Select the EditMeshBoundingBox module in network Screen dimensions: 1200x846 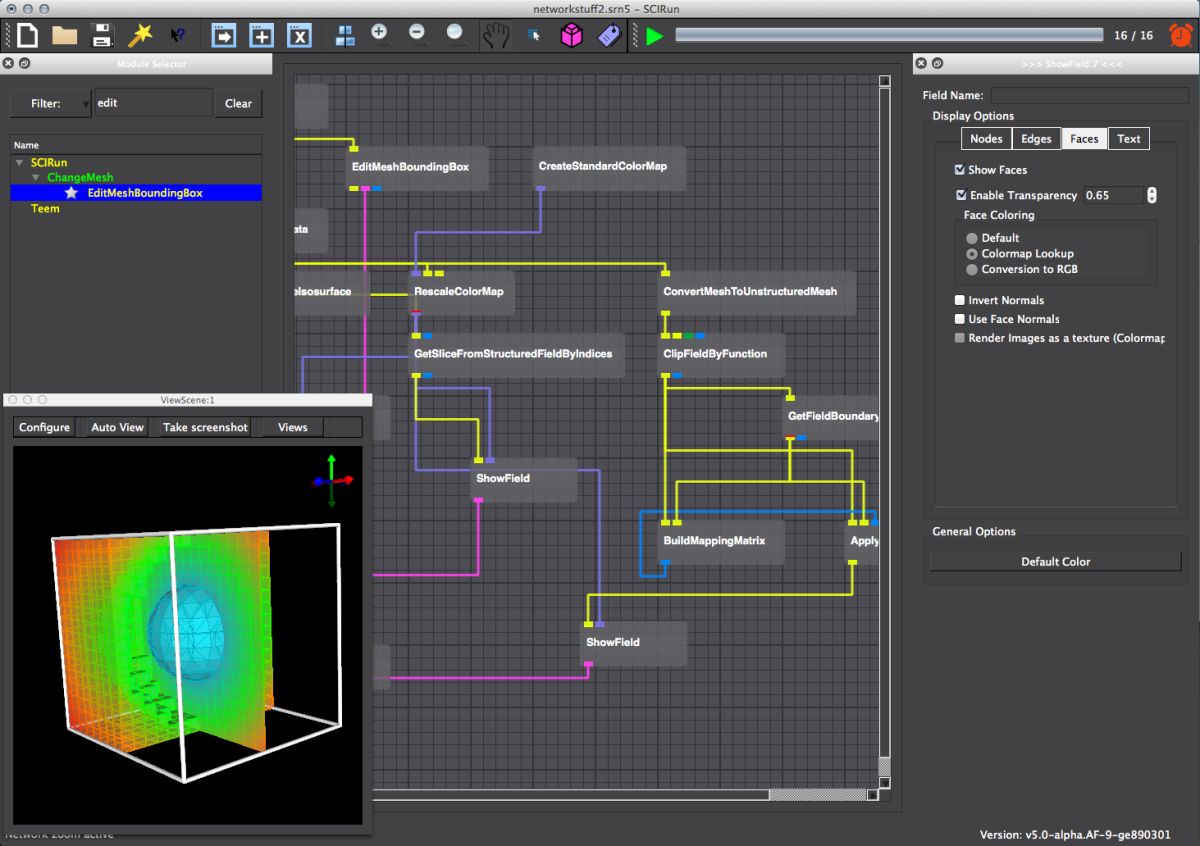417,167
